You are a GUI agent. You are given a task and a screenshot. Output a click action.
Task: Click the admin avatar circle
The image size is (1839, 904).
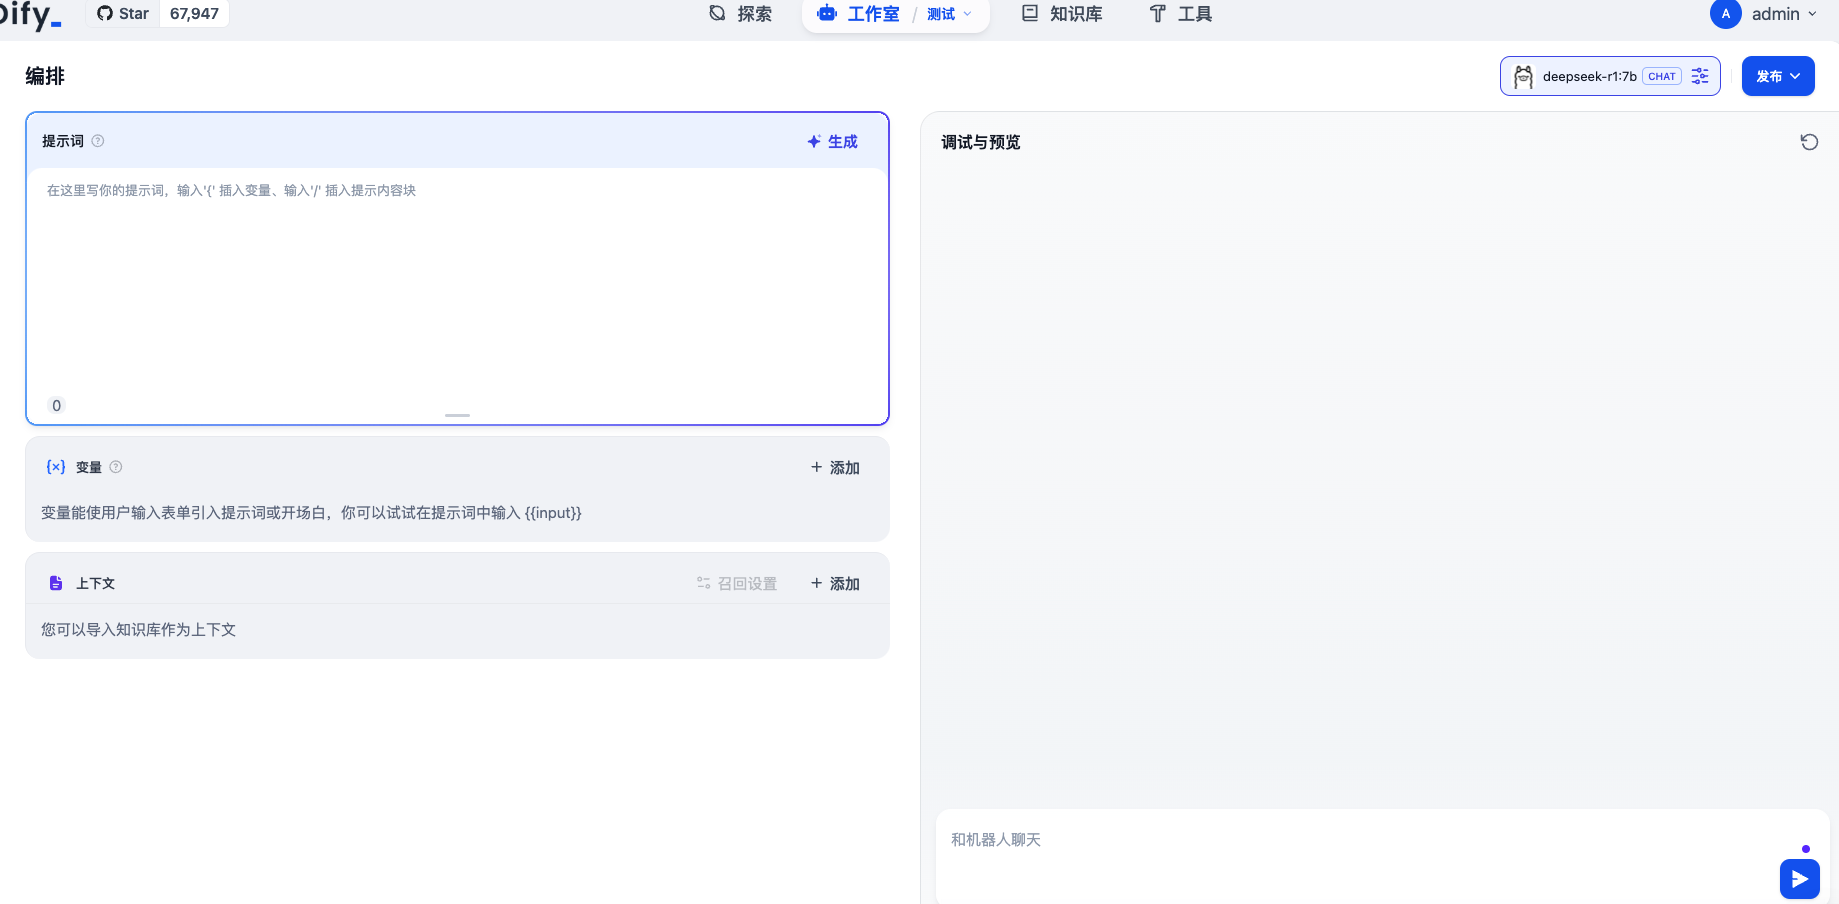coord(1725,14)
